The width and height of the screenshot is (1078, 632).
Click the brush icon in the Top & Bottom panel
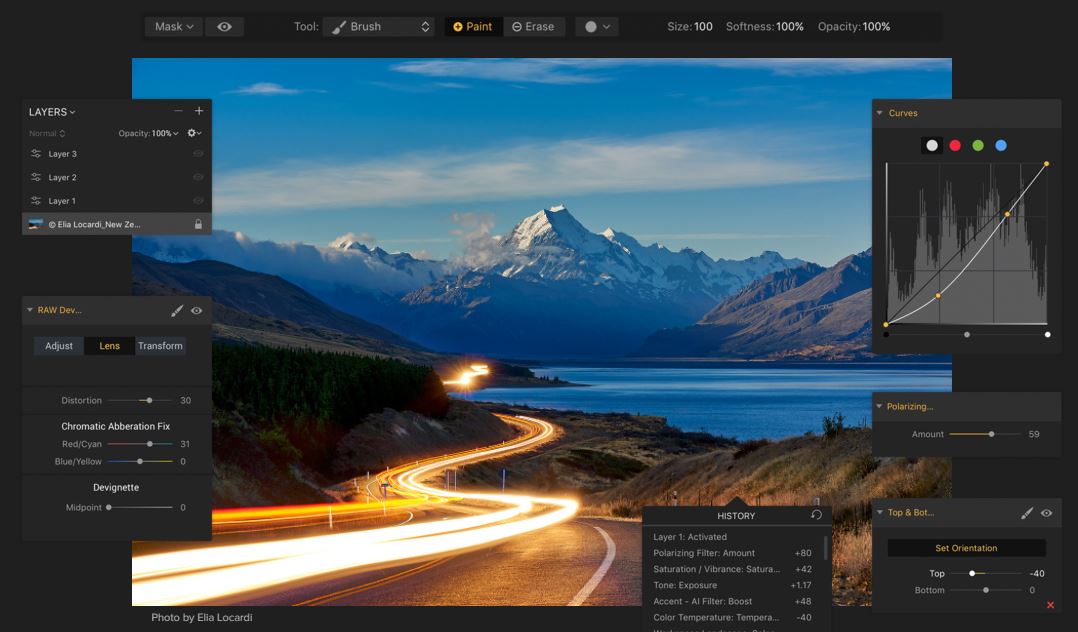(x=1027, y=513)
